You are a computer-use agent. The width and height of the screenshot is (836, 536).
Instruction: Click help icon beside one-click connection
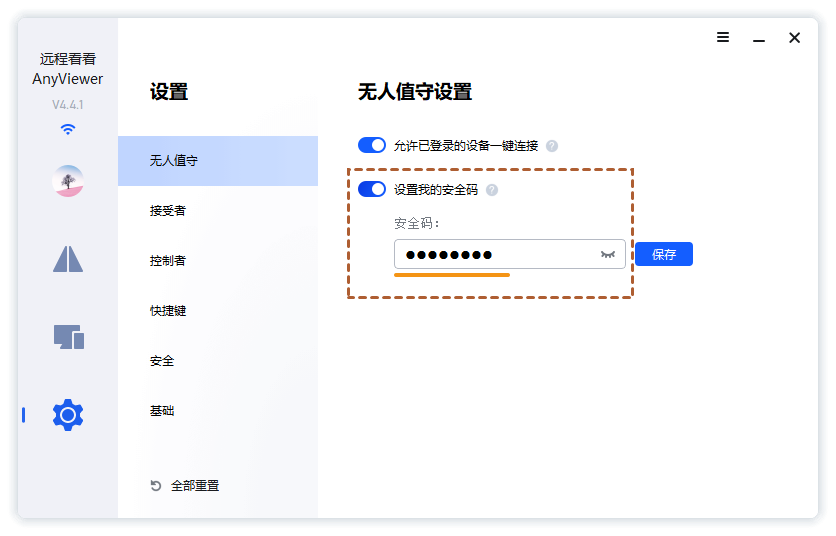point(552,146)
